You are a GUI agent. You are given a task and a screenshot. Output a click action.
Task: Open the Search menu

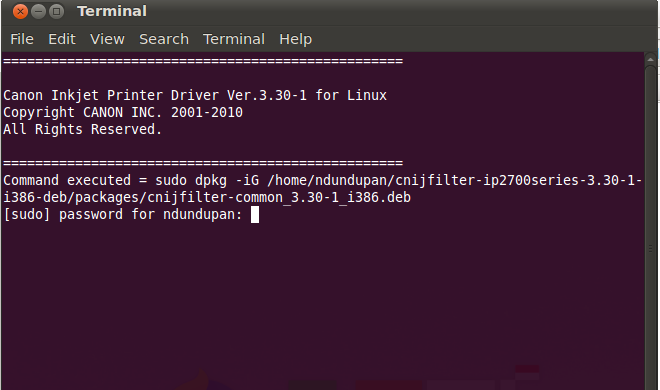pos(164,39)
